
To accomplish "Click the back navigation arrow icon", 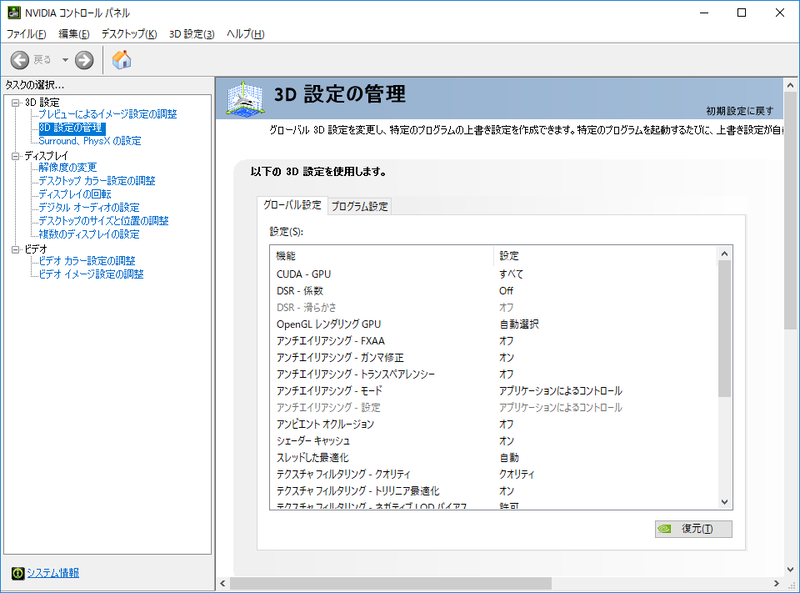I will click(21, 59).
